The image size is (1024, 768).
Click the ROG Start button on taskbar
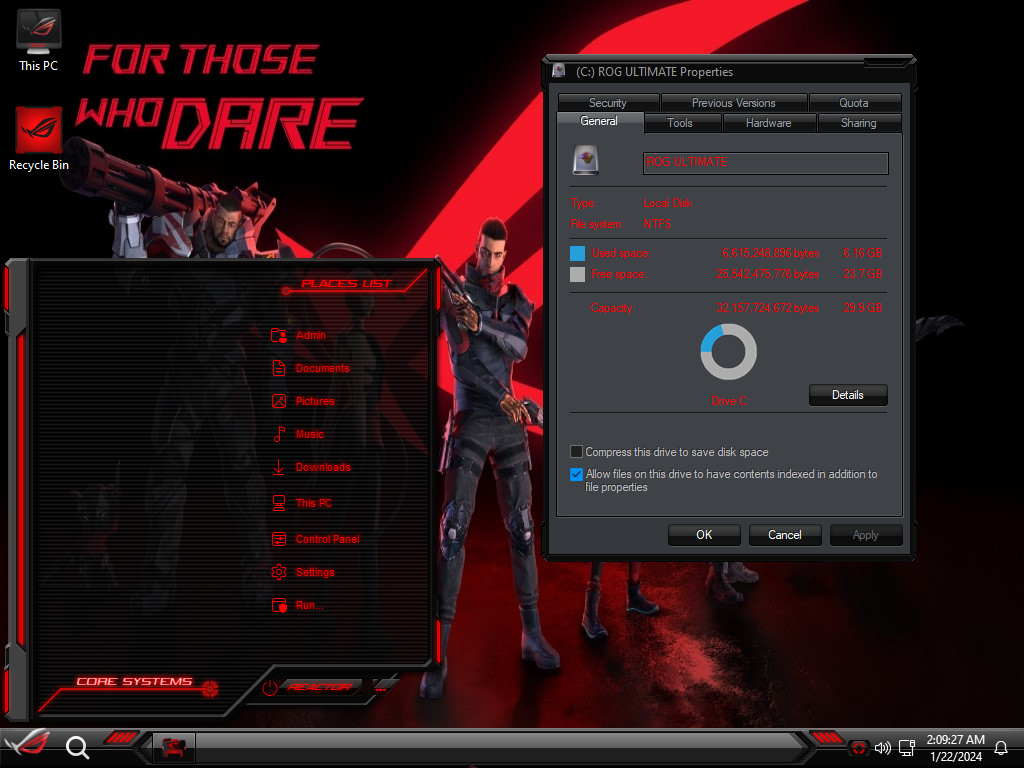27,746
